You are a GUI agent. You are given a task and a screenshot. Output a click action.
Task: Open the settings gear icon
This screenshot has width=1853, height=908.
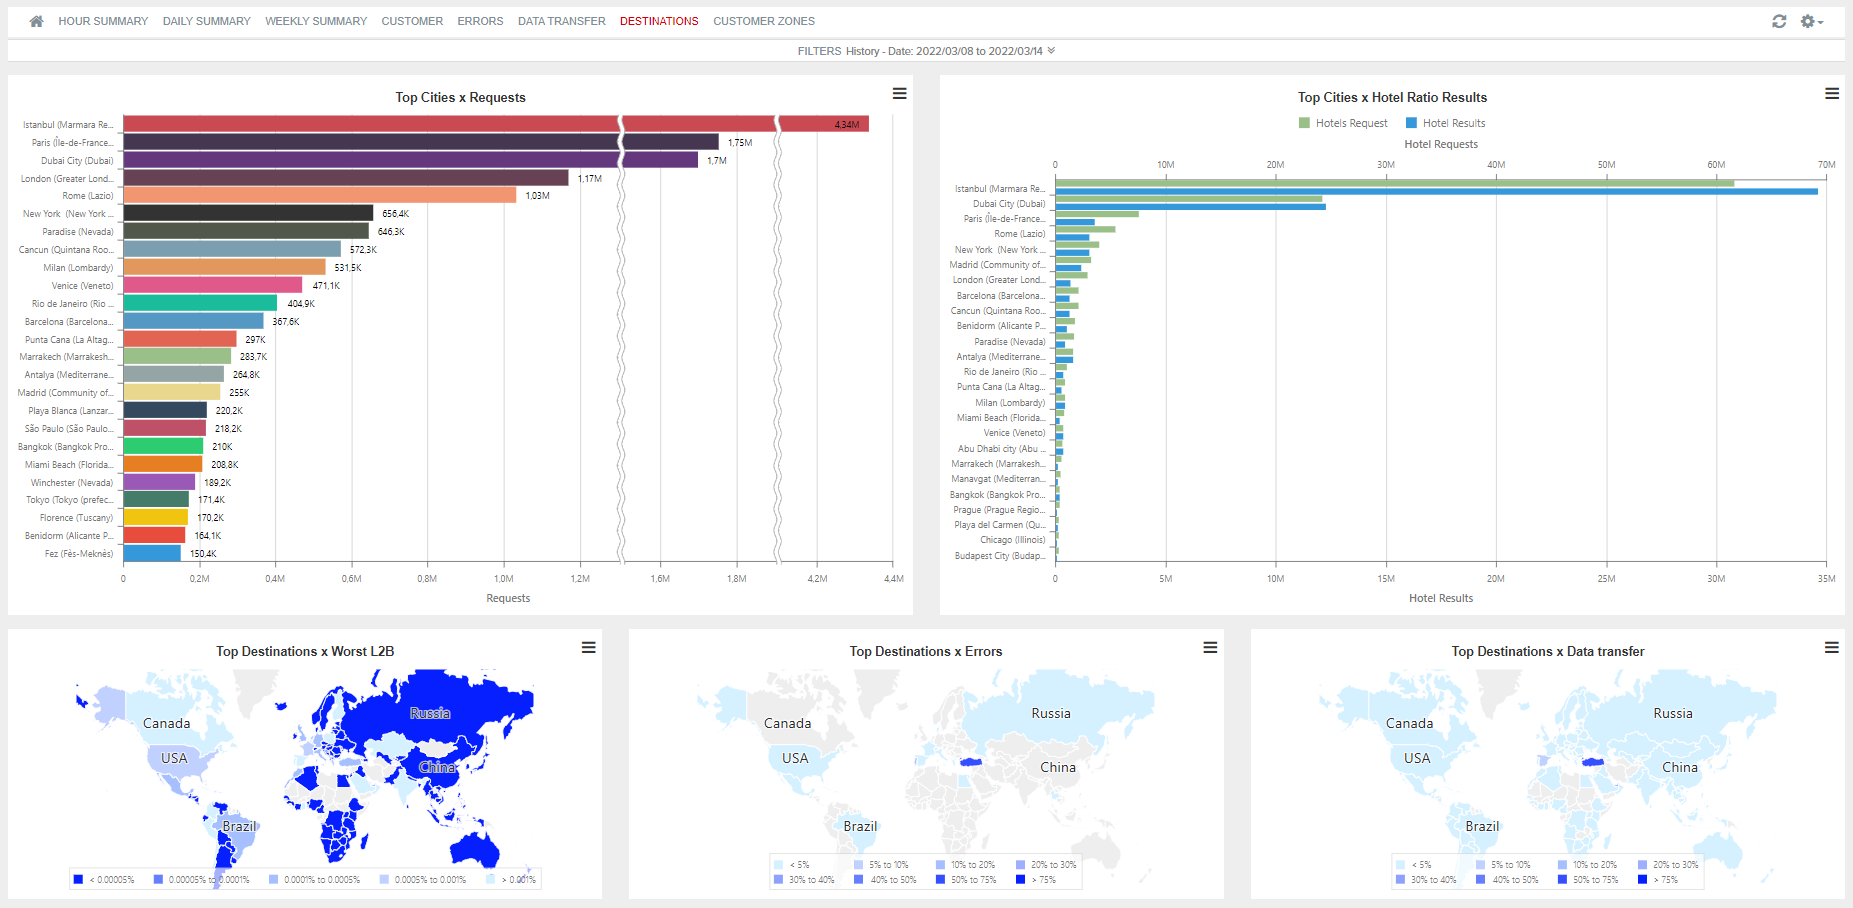click(1809, 20)
